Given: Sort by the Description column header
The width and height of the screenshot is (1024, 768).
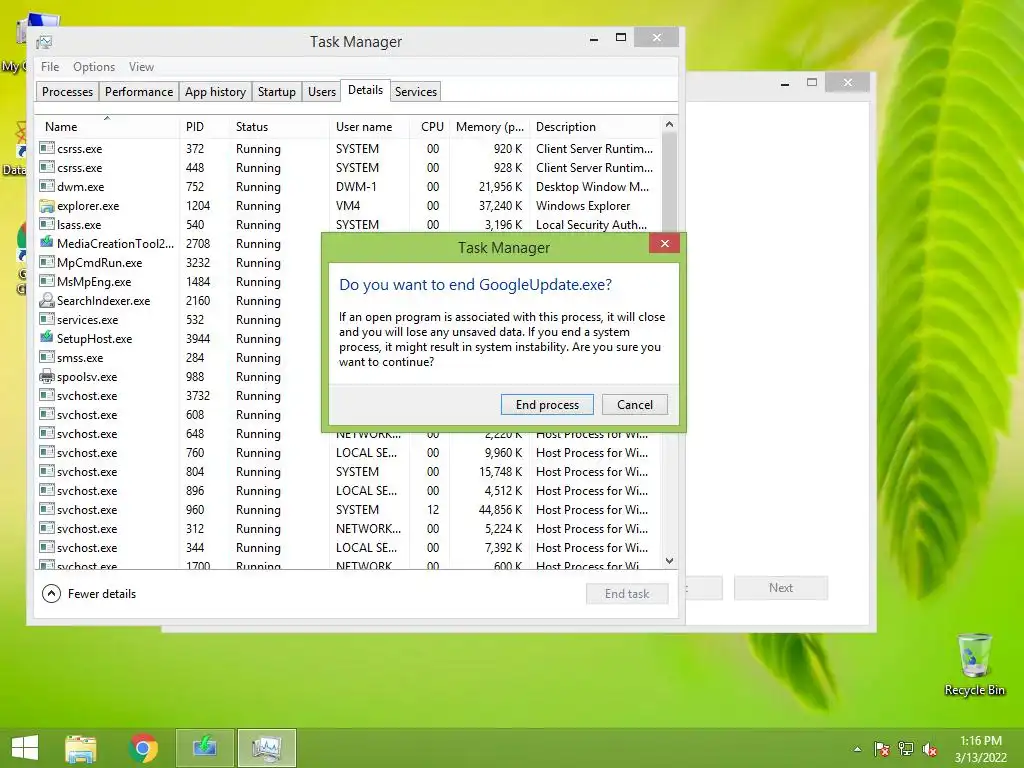Looking at the screenshot, I should pos(596,127).
